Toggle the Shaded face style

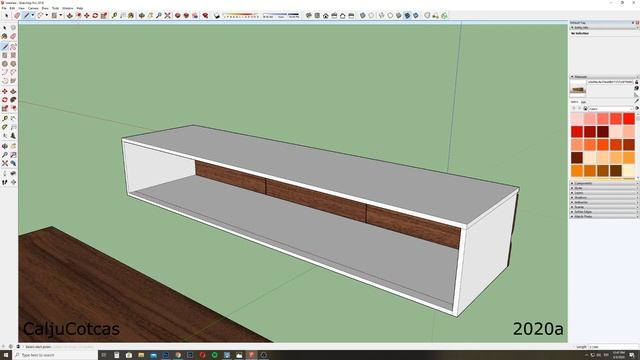398,16
